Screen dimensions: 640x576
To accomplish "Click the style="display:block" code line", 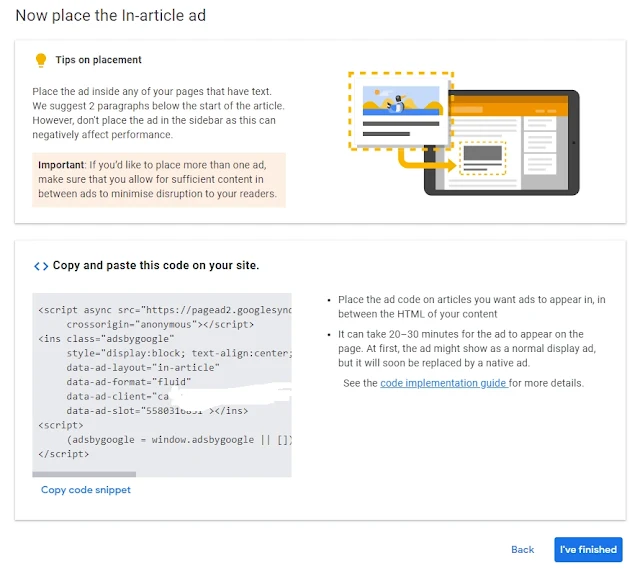I will click(x=179, y=353).
